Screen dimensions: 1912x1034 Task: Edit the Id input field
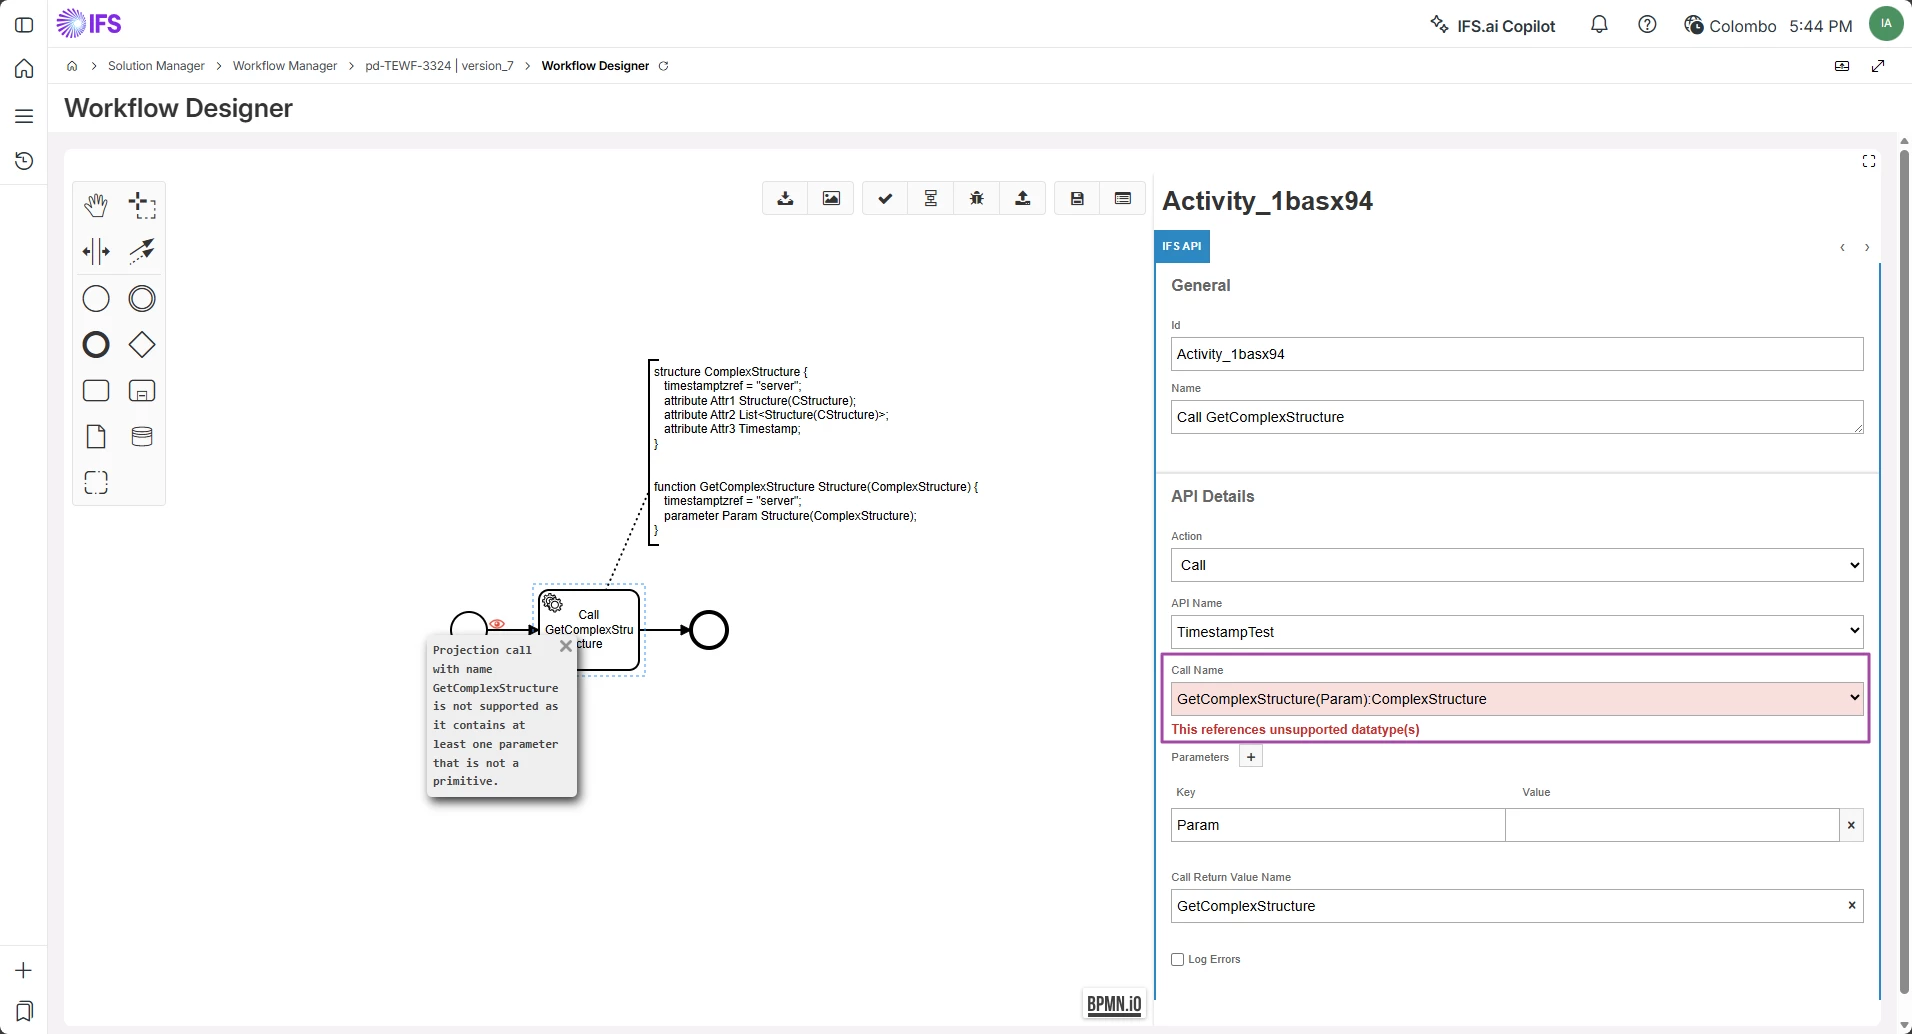pyautogui.click(x=1517, y=354)
